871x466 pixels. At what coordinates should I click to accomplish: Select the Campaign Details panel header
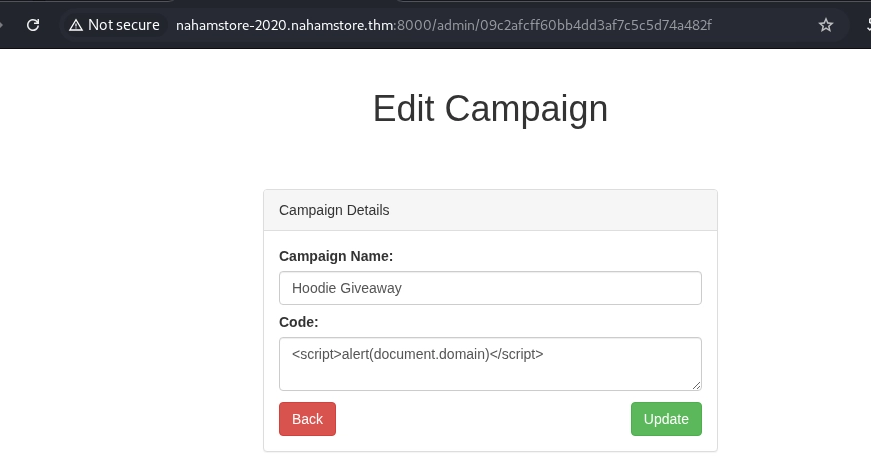(x=490, y=210)
